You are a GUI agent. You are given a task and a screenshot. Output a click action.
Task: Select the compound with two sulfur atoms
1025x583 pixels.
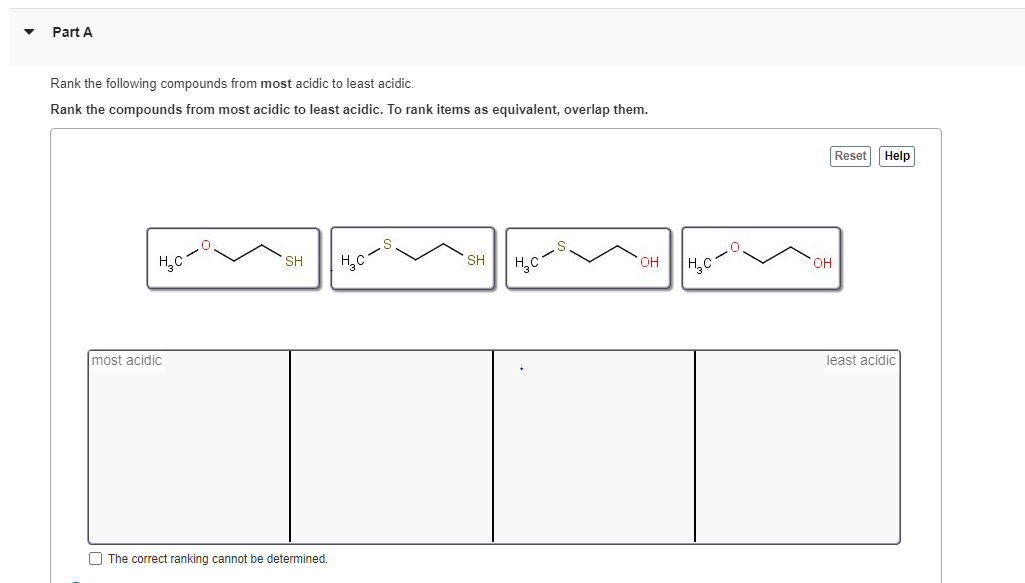(412, 258)
